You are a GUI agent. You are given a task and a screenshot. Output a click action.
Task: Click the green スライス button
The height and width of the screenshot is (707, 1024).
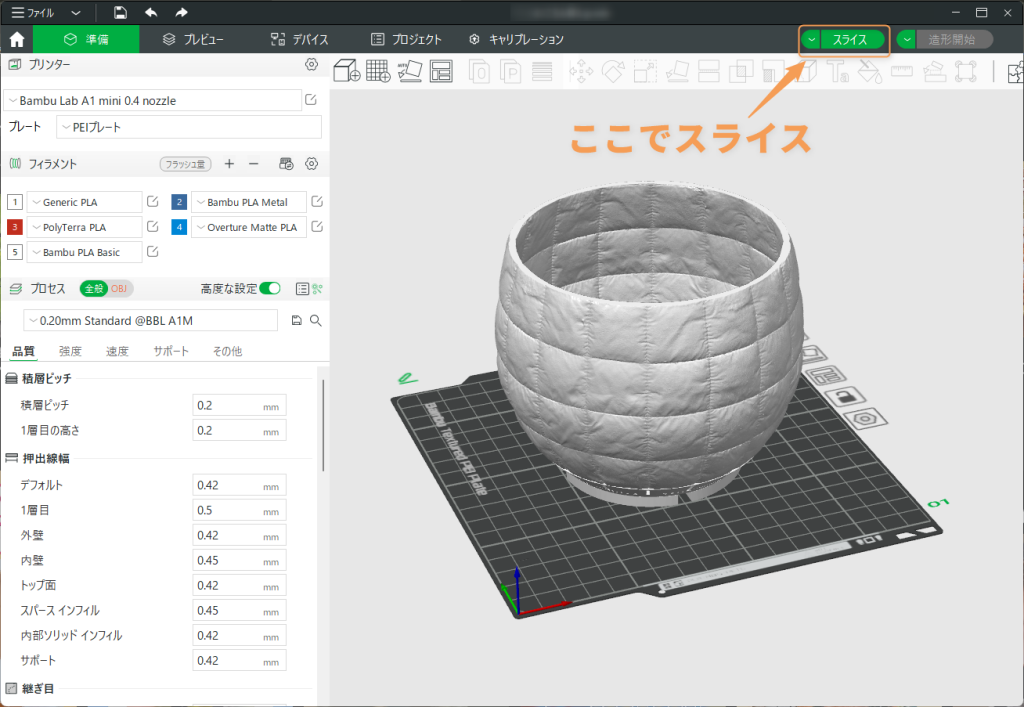click(x=851, y=40)
